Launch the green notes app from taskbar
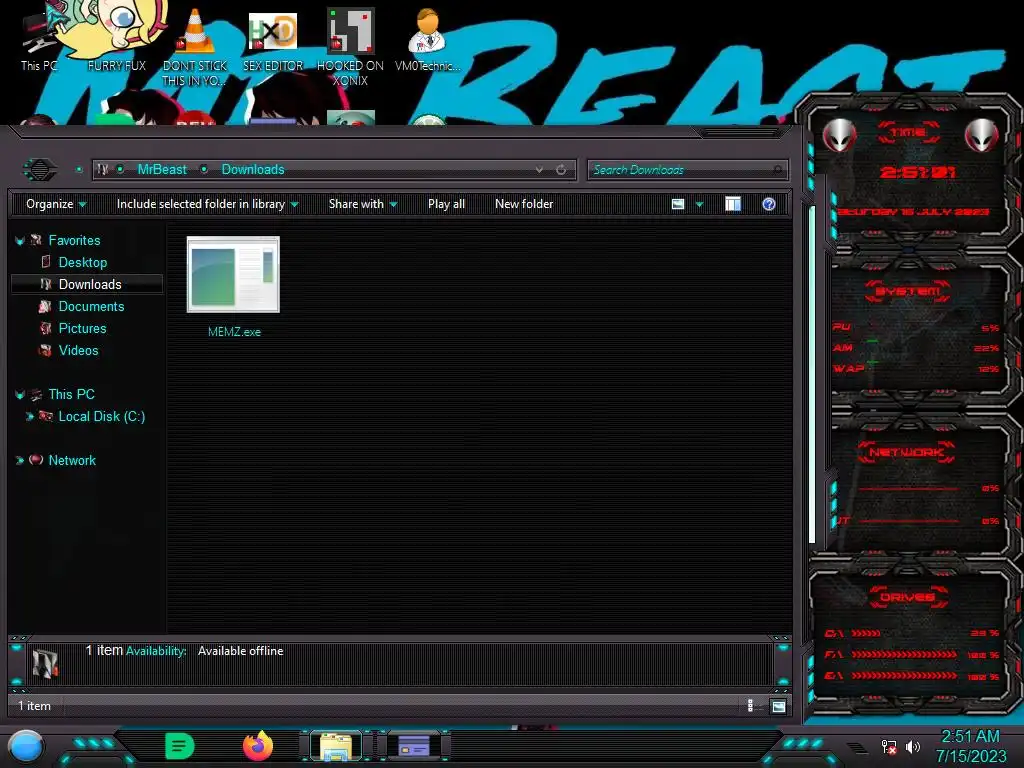 pyautogui.click(x=180, y=746)
